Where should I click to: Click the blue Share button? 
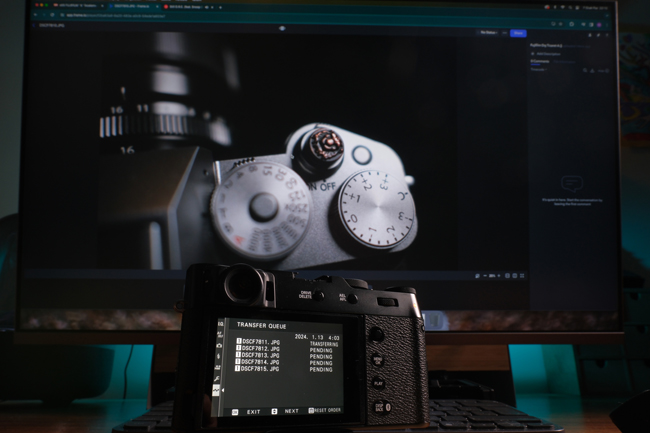(518, 33)
